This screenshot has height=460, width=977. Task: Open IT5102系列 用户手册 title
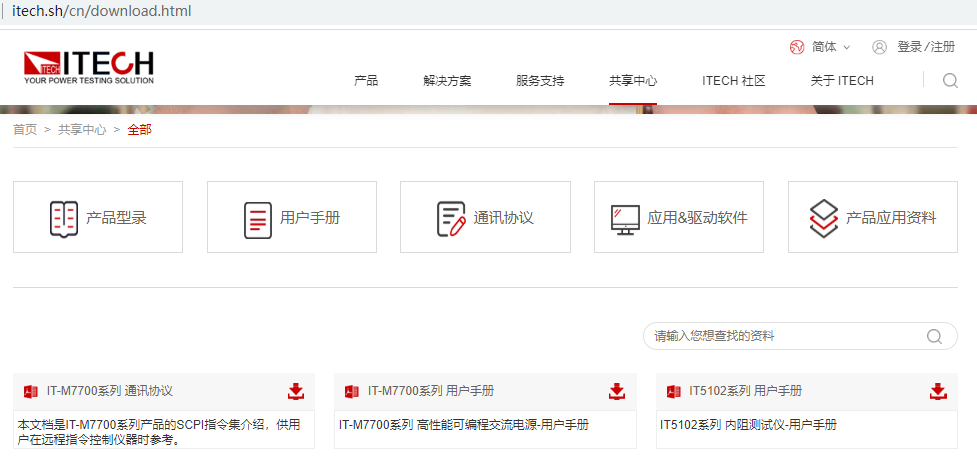pos(746,391)
